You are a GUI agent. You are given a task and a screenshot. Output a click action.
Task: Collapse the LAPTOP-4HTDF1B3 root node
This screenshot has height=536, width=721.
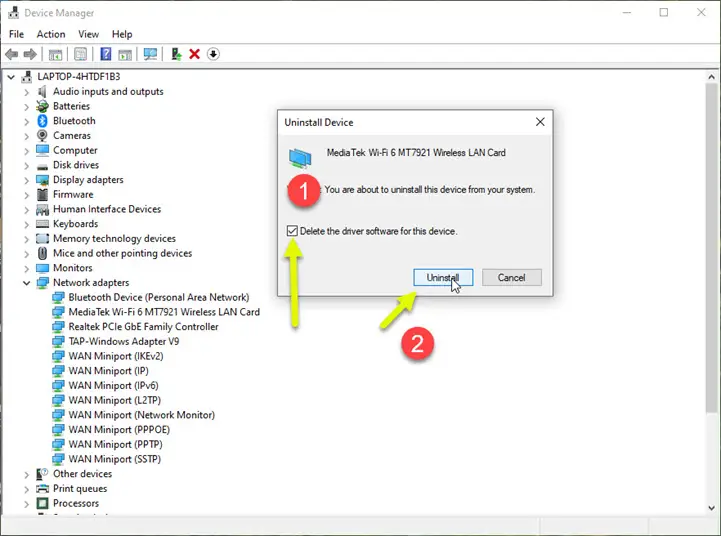(11, 77)
